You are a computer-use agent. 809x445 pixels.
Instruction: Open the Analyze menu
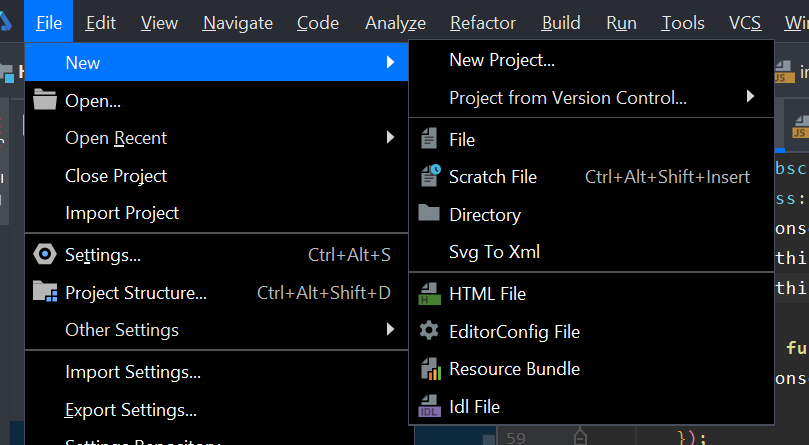[x=395, y=23]
